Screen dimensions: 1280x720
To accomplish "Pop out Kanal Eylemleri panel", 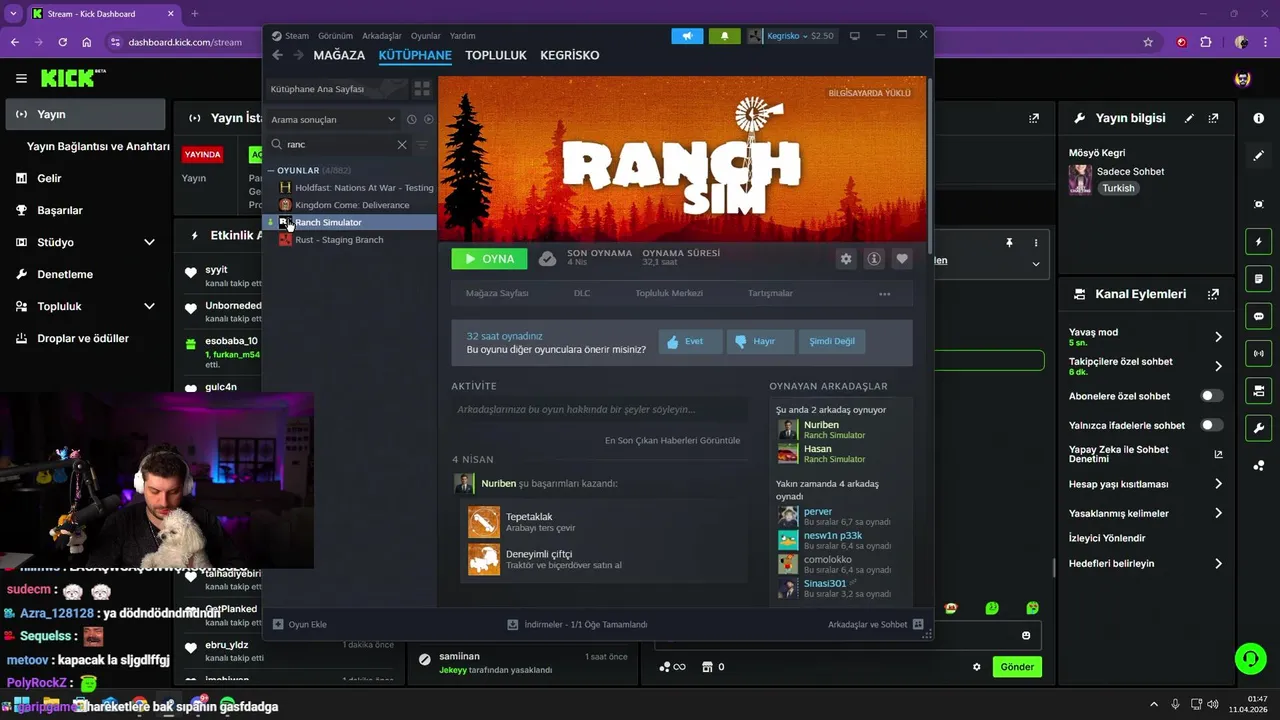I will (x=1213, y=294).
